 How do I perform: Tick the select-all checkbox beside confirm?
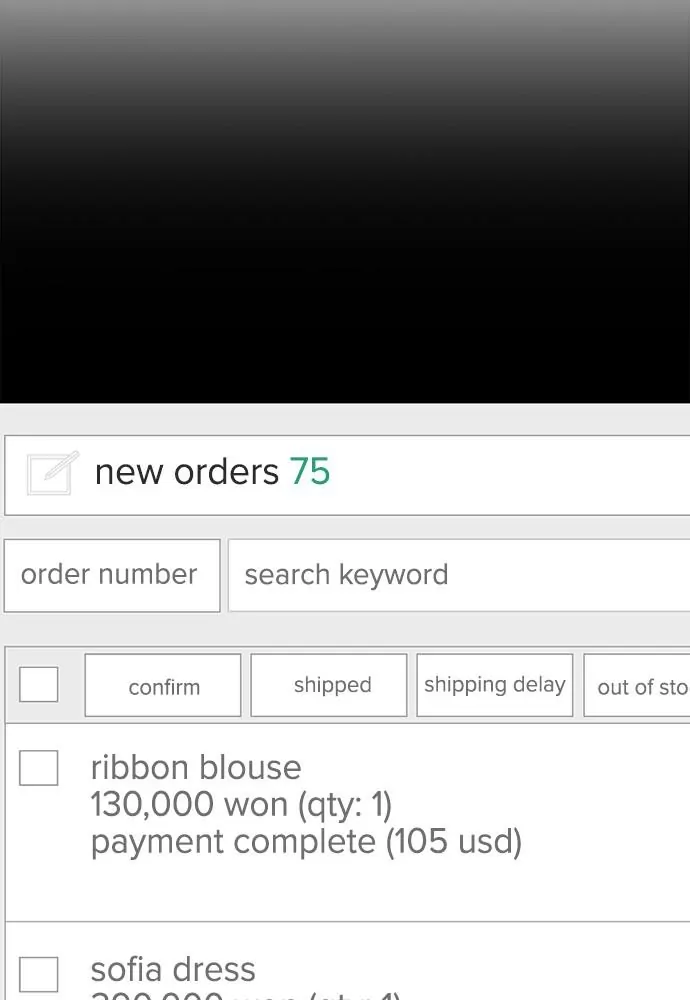tap(39, 685)
